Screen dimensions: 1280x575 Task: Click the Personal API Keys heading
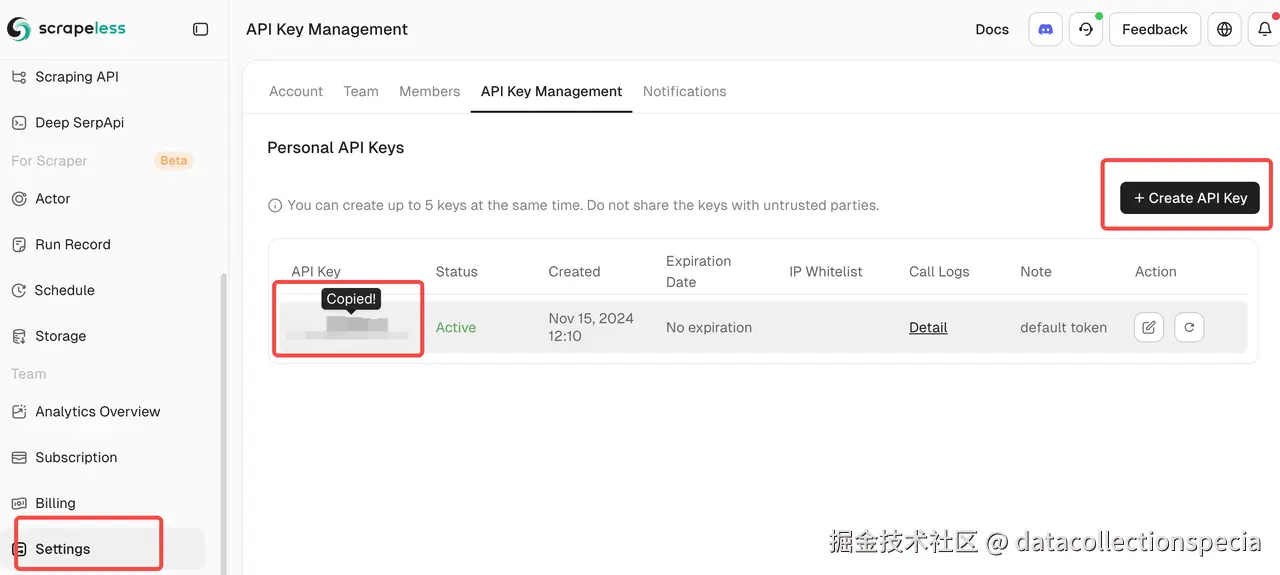[335, 147]
